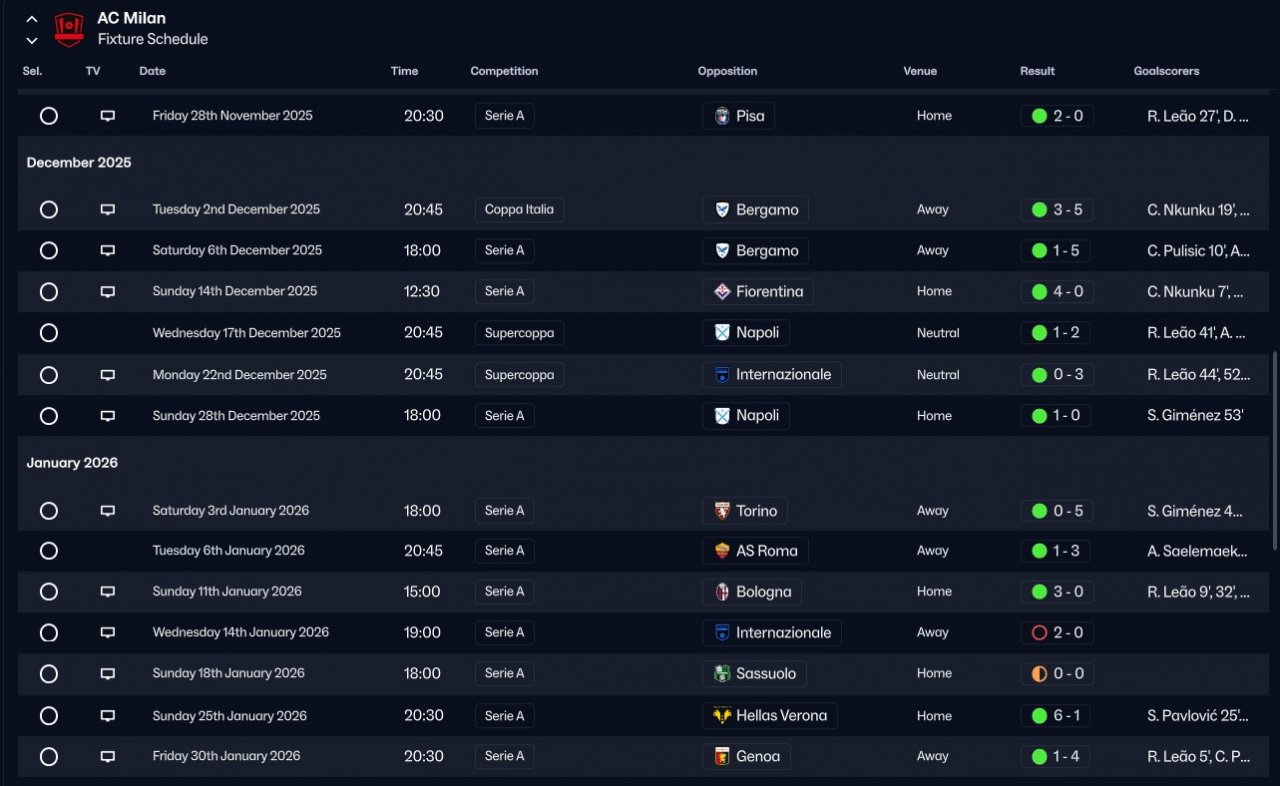Select the Tuesday 2nd December fixture radio circle
This screenshot has width=1280, height=786.
click(x=49, y=210)
